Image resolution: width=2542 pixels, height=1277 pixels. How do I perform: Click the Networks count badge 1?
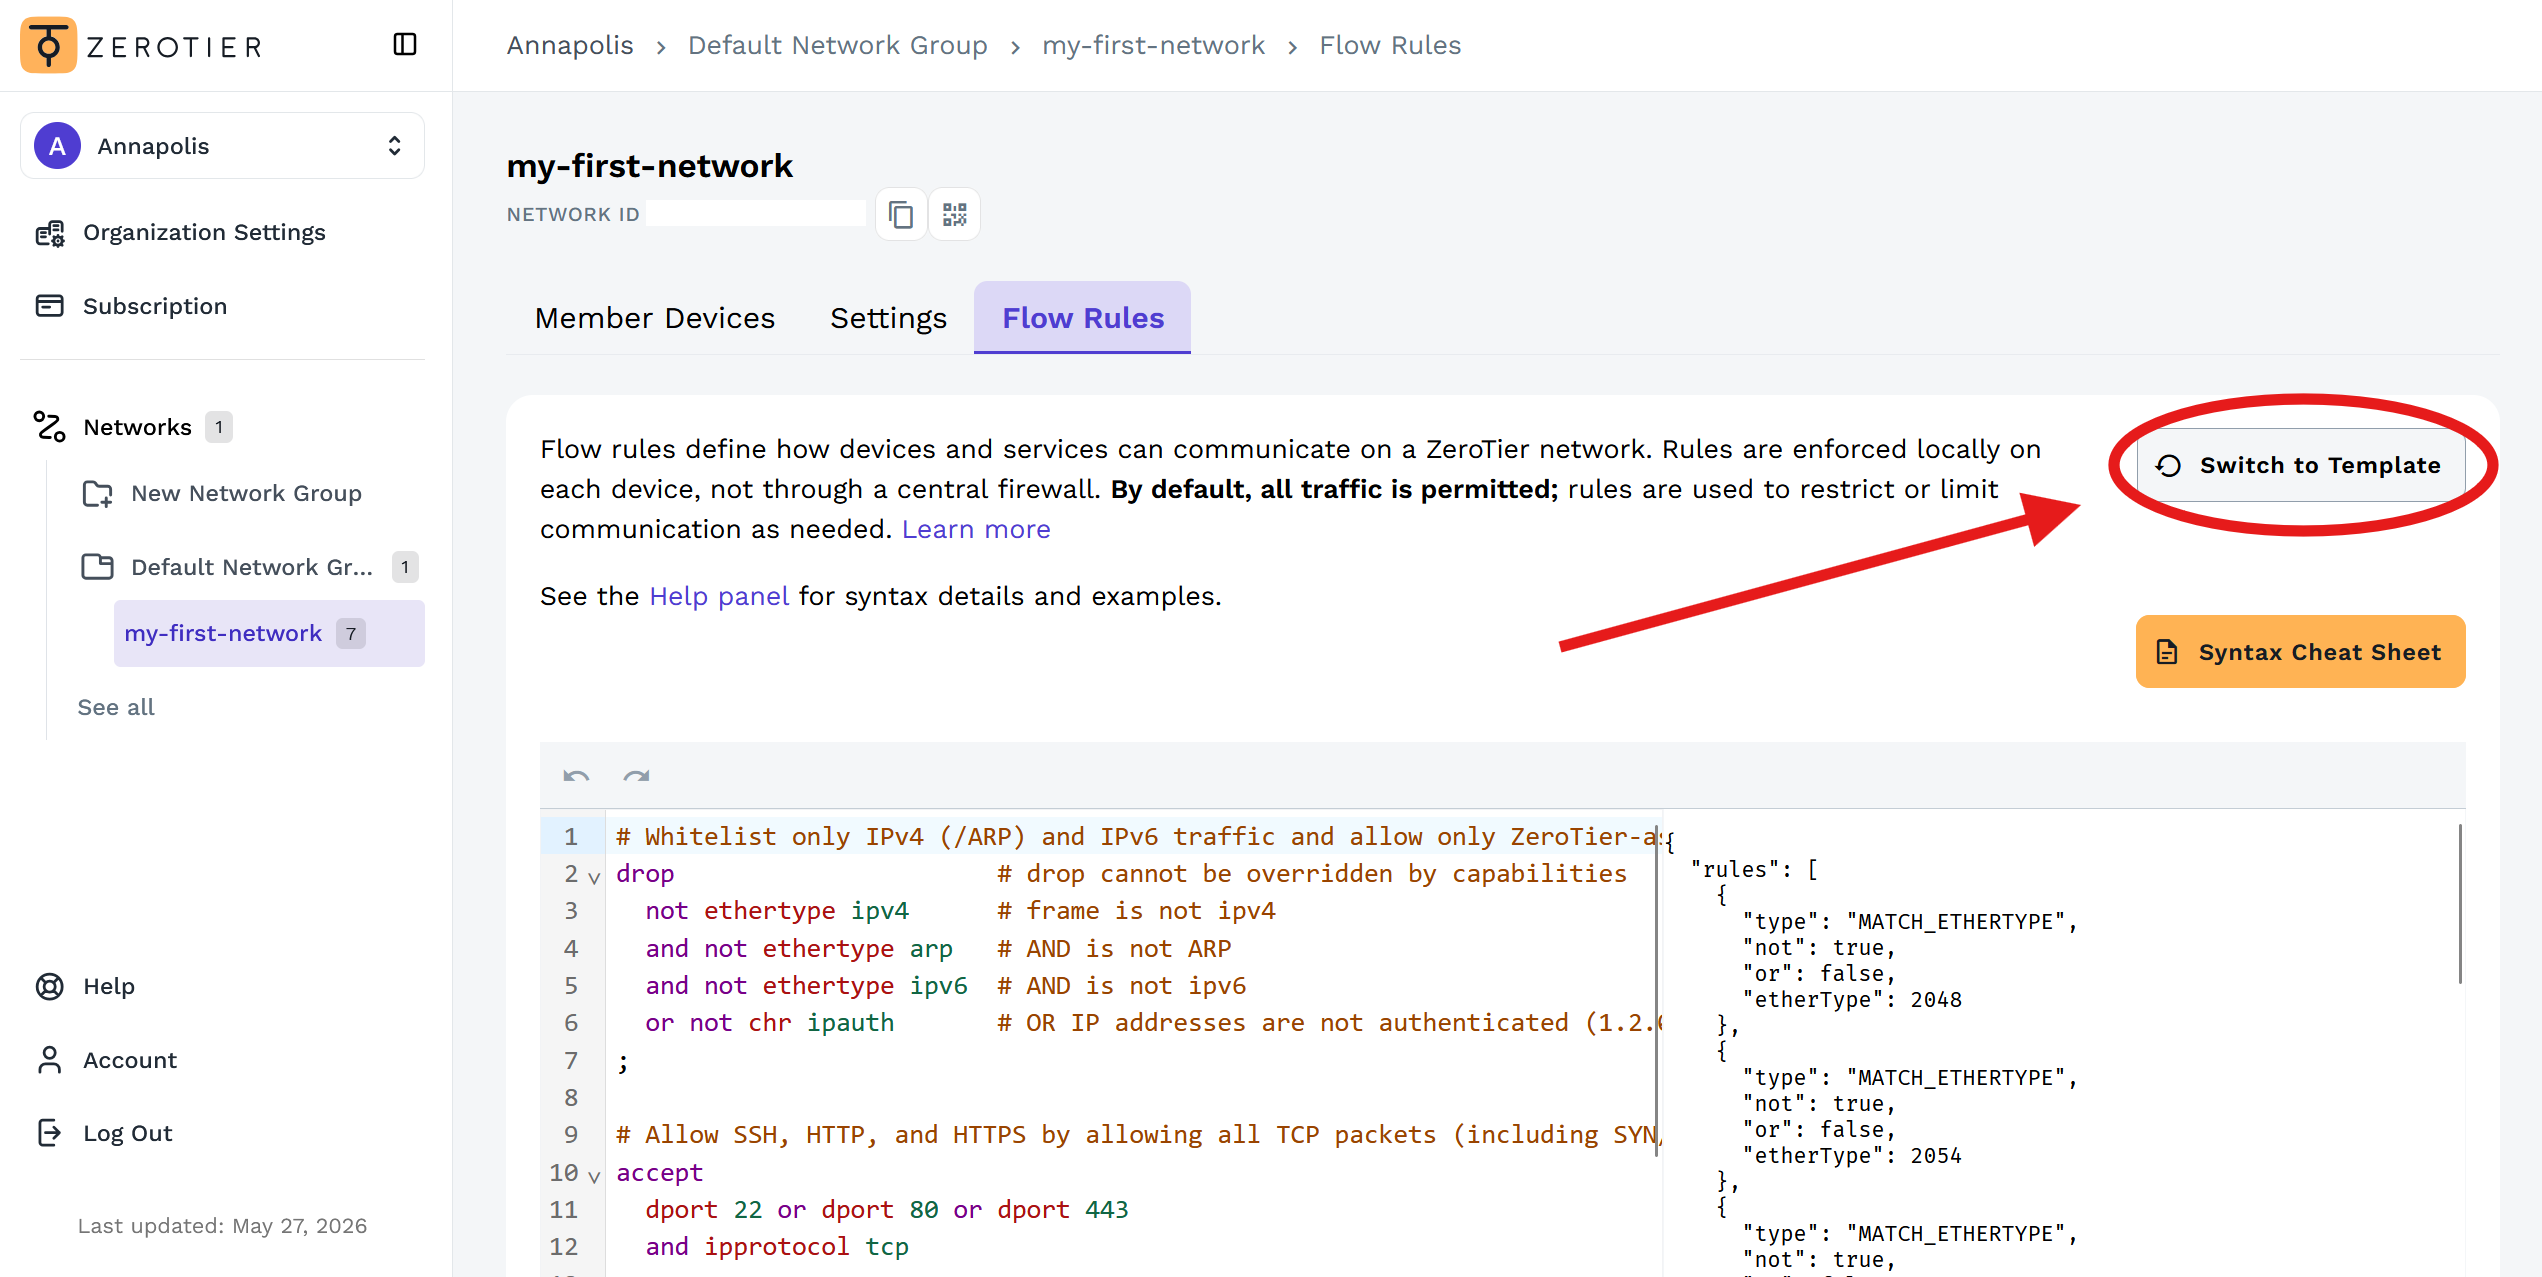point(219,427)
